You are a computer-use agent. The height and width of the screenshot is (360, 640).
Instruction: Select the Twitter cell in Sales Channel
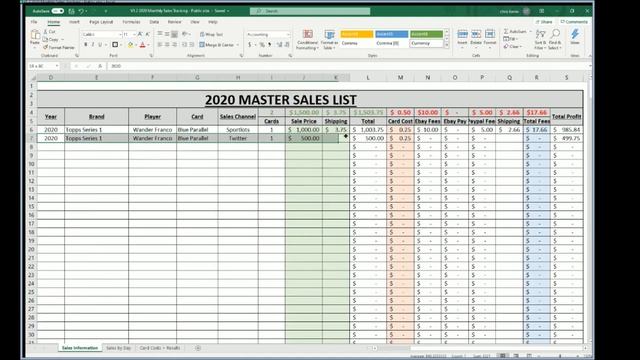(x=238, y=138)
